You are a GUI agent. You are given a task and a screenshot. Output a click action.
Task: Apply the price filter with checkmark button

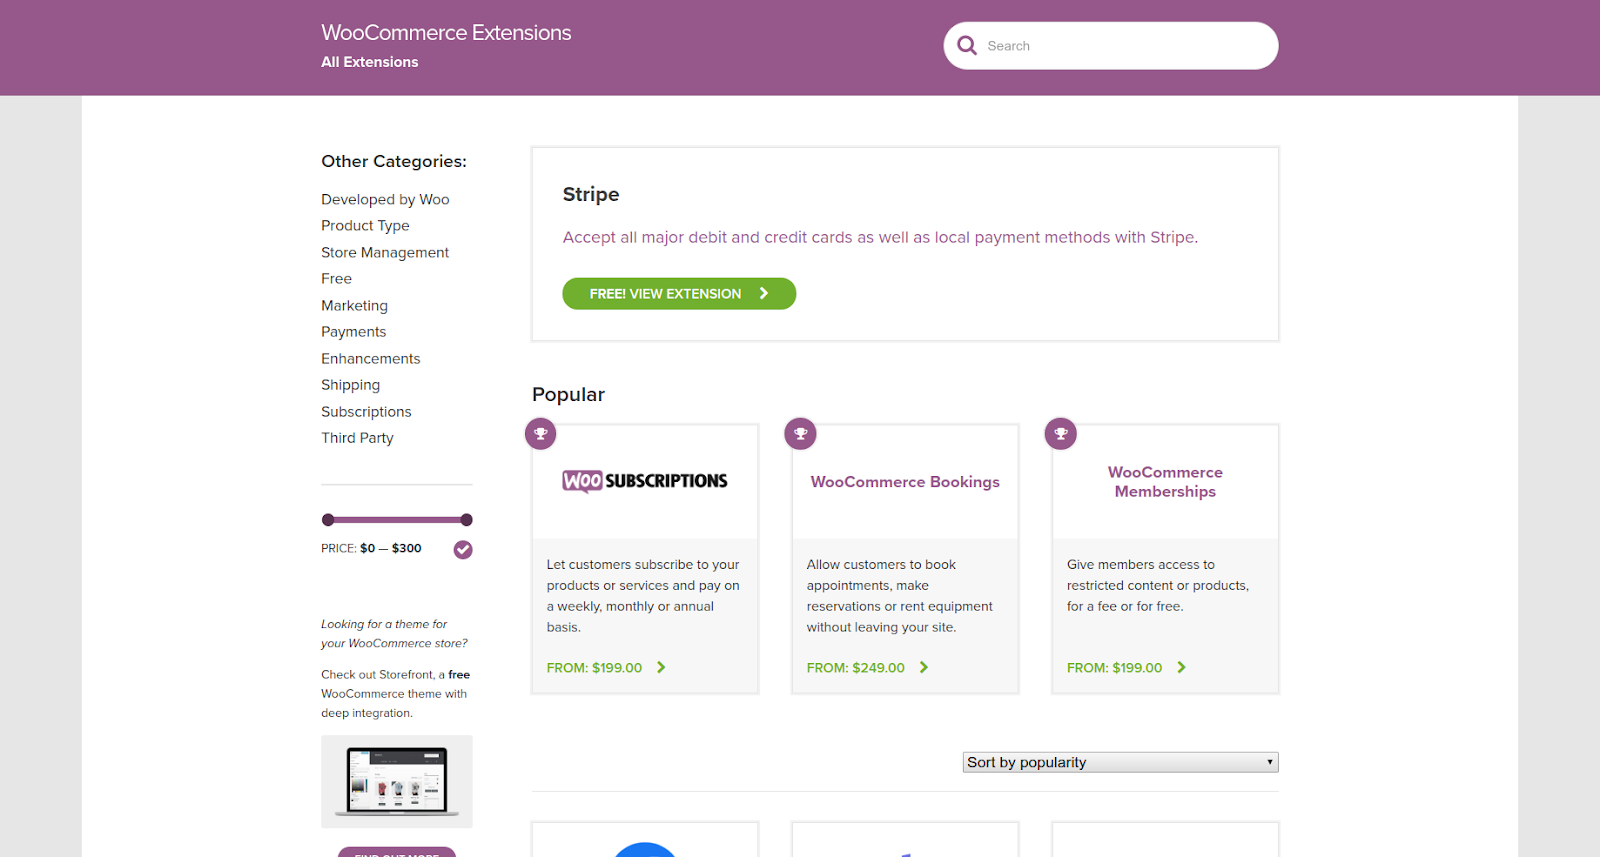pyautogui.click(x=463, y=550)
